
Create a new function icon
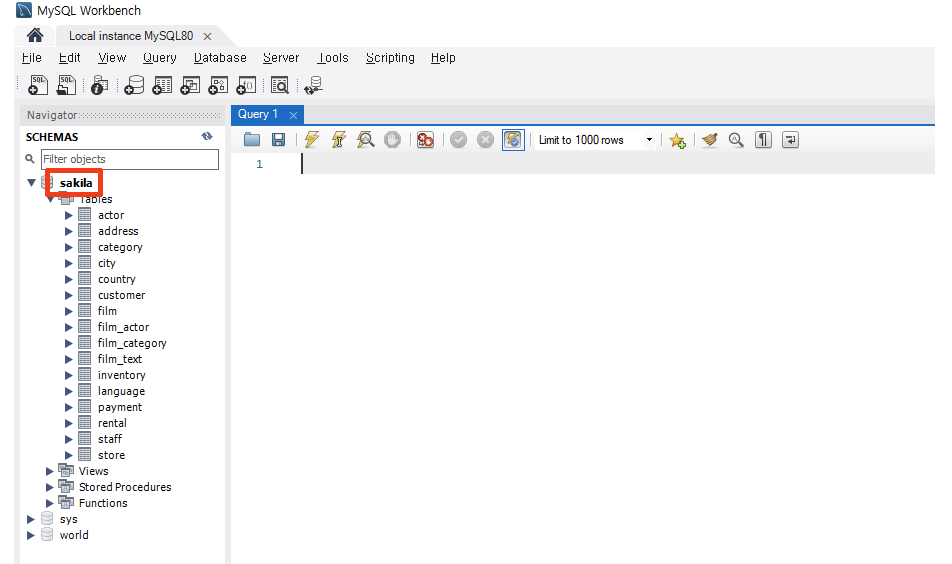click(x=246, y=85)
